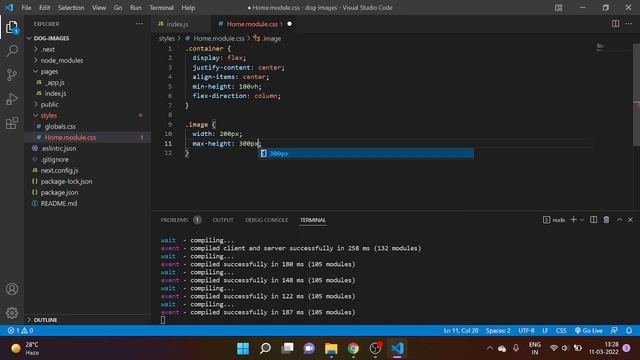Open Google Chrome from taskbar
The width and height of the screenshot is (640, 360).
(x=353, y=348)
